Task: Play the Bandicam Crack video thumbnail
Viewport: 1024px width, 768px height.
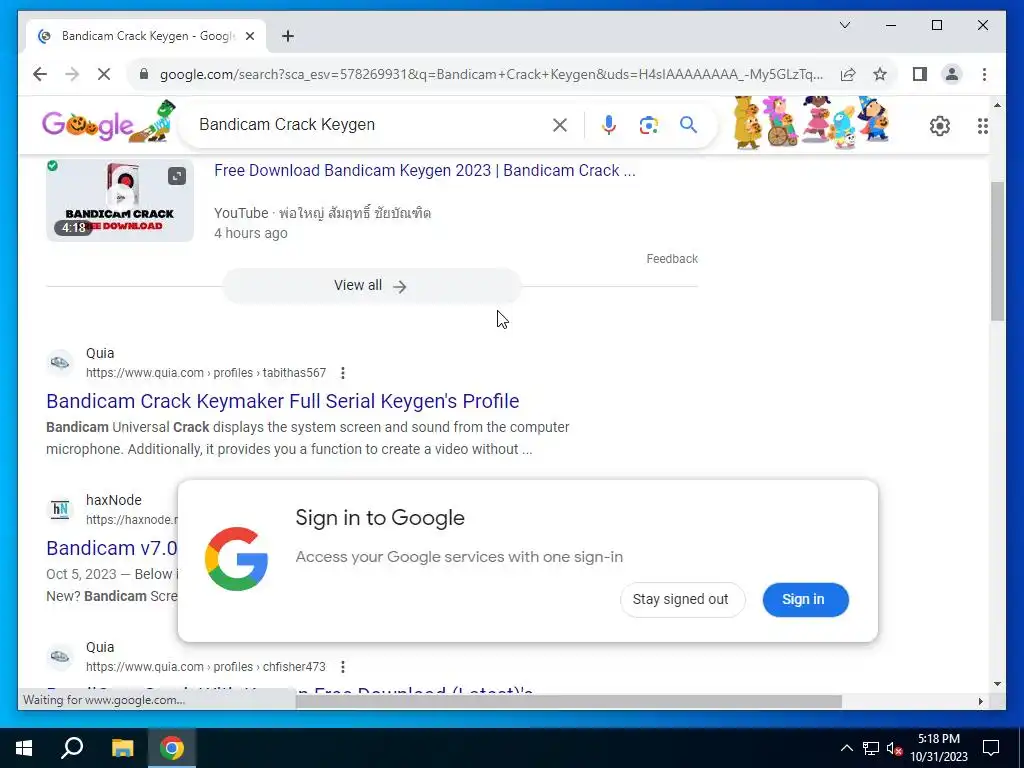Action: click(120, 200)
